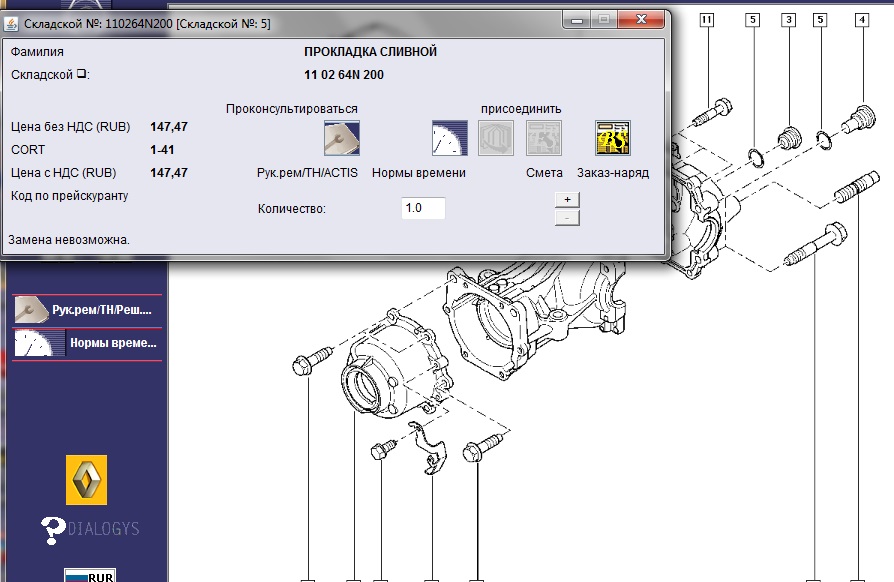Maximize the part info dialog window
Screen dimensions: 894x582
pyautogui.click(x=604, y=19)
